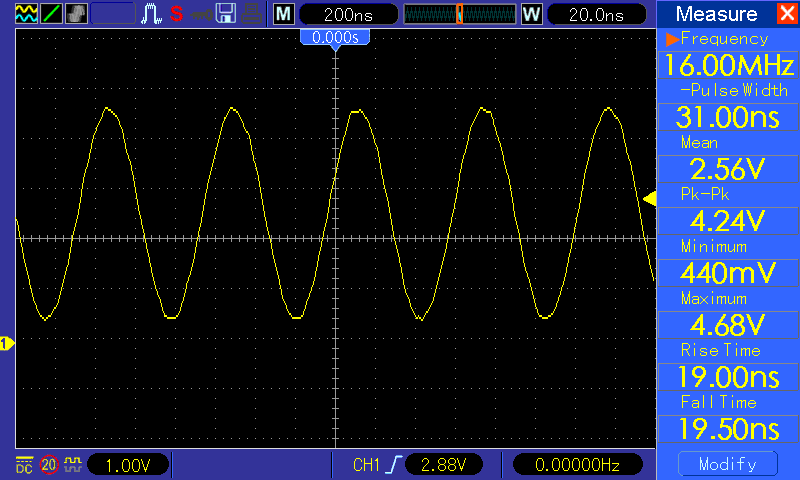Click the printer icon
This screenshot has height=480, width=800.
click(x=252, y=14)
